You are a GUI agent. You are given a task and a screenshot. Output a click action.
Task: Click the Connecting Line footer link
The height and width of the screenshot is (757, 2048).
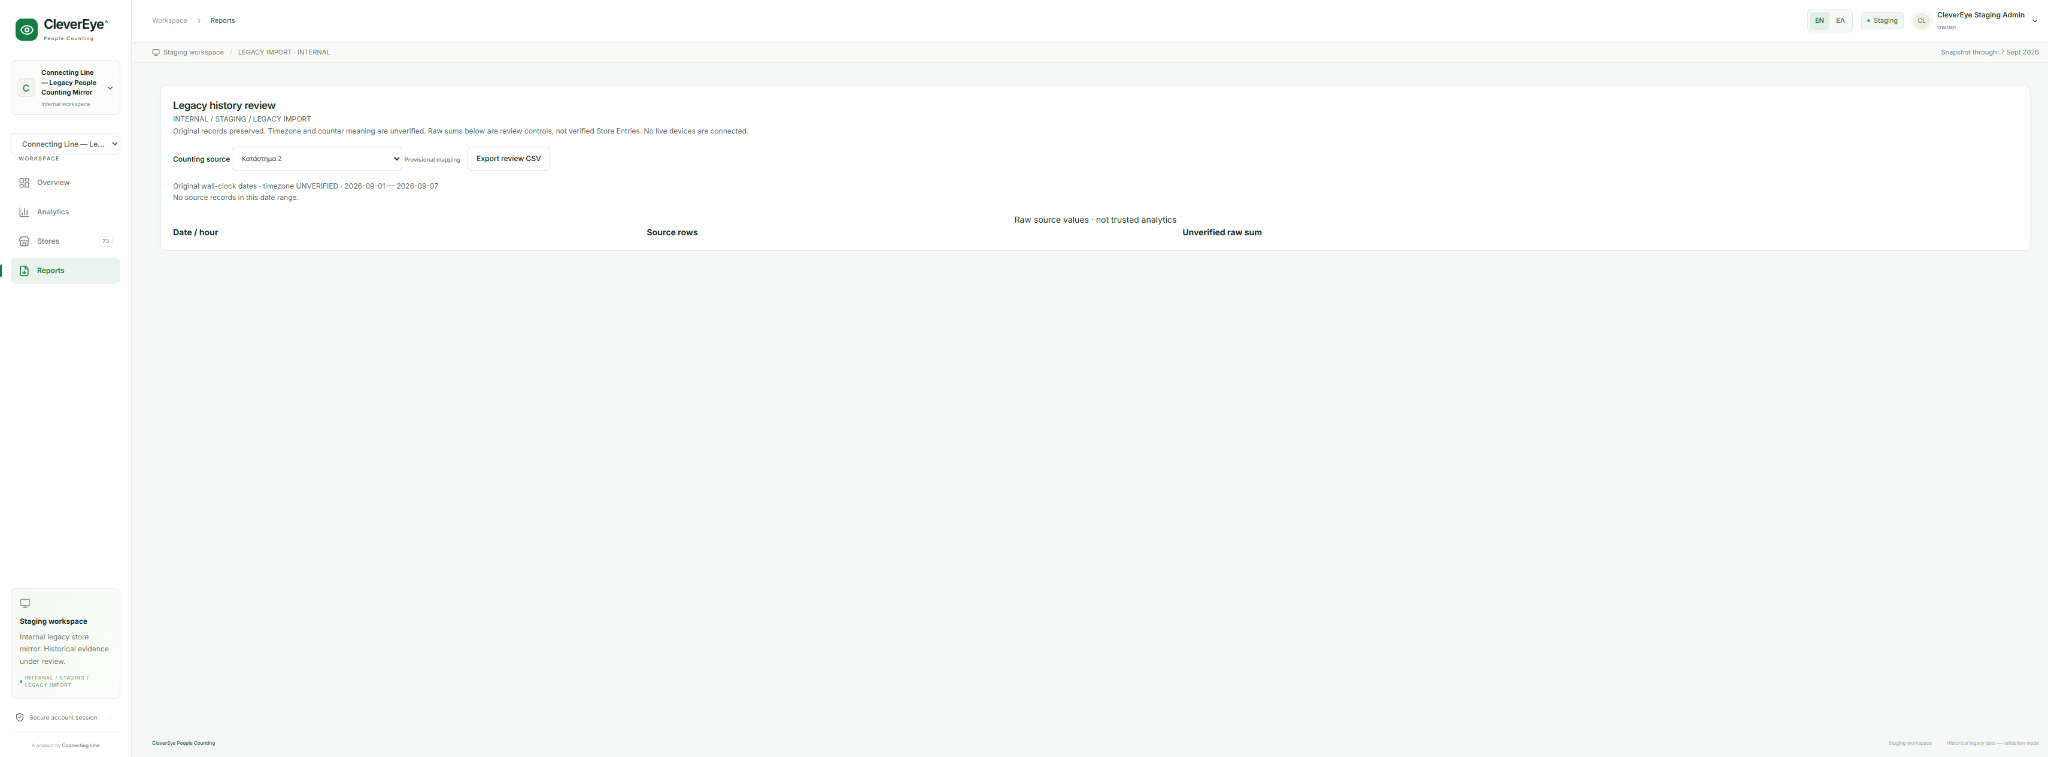pos(81,745)
